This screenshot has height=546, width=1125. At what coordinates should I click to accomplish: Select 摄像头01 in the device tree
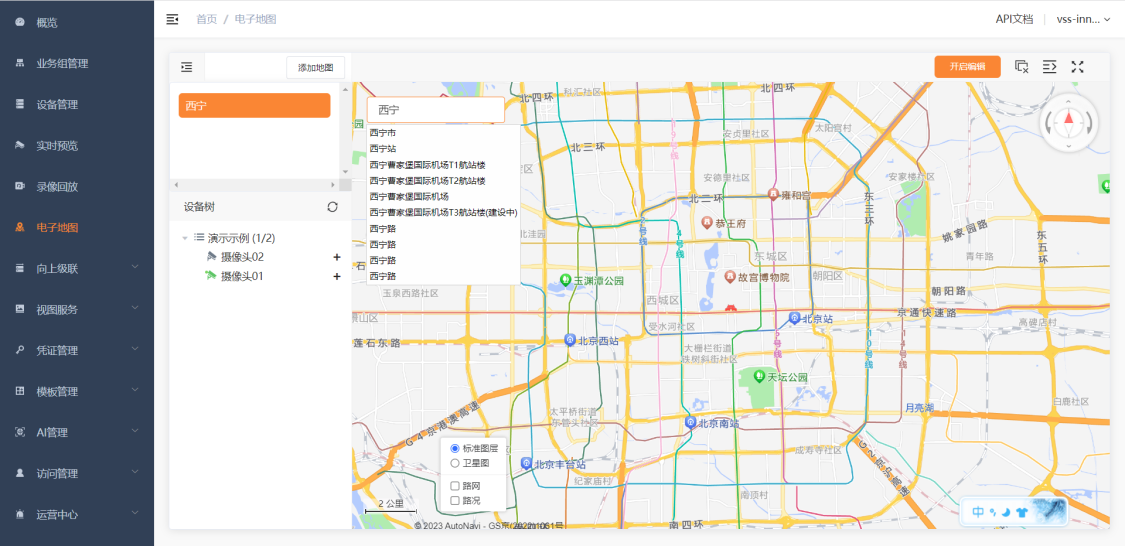(x=243, y=276)
